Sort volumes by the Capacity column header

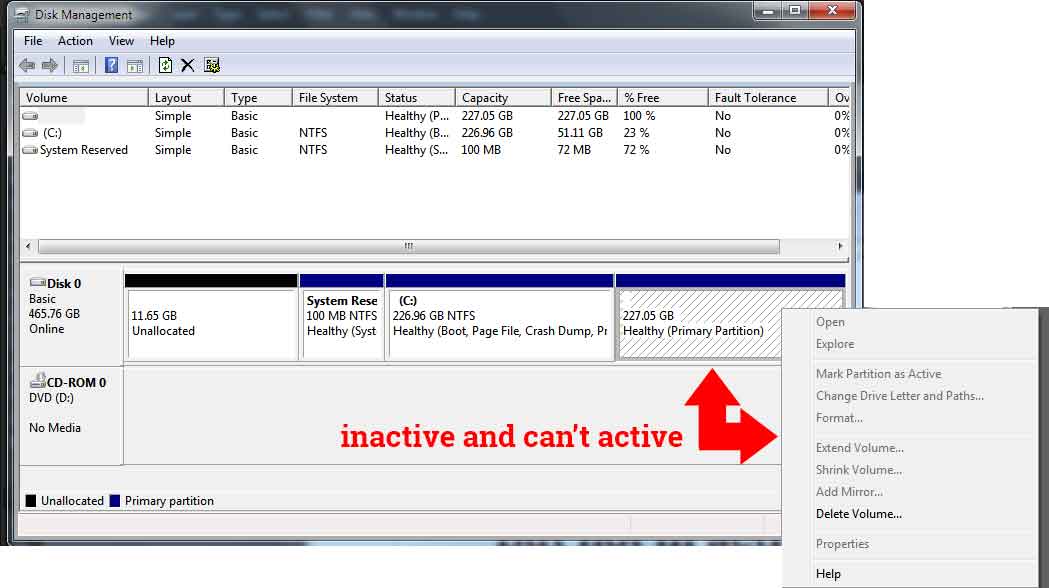pyautogui.click(x=502, y=97)
